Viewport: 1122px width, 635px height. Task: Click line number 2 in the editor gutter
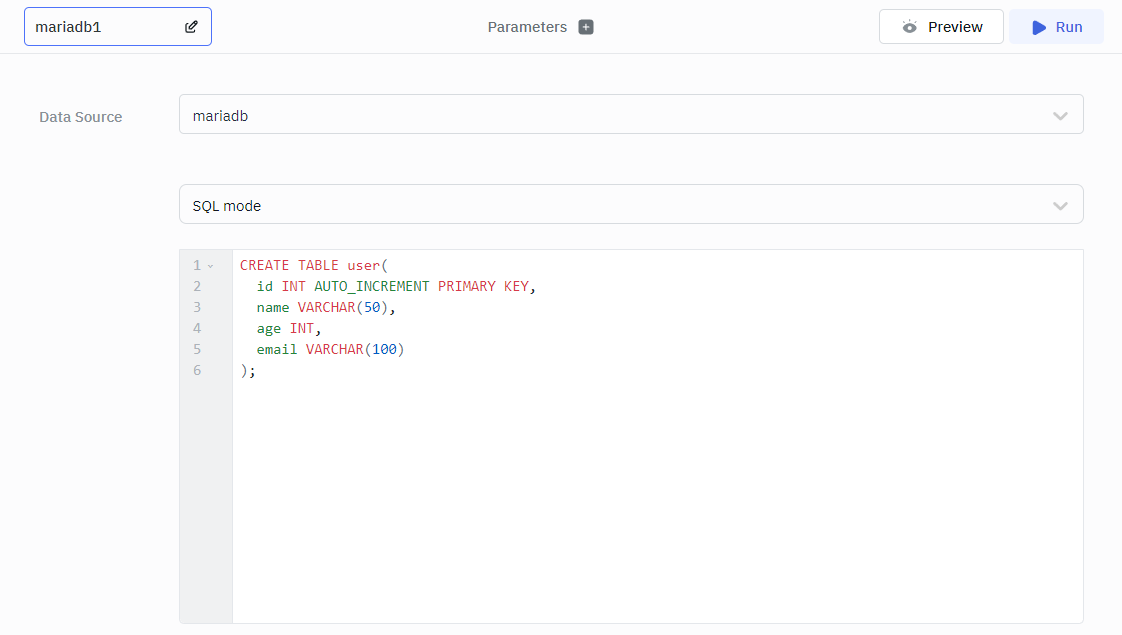pos(197,286)
